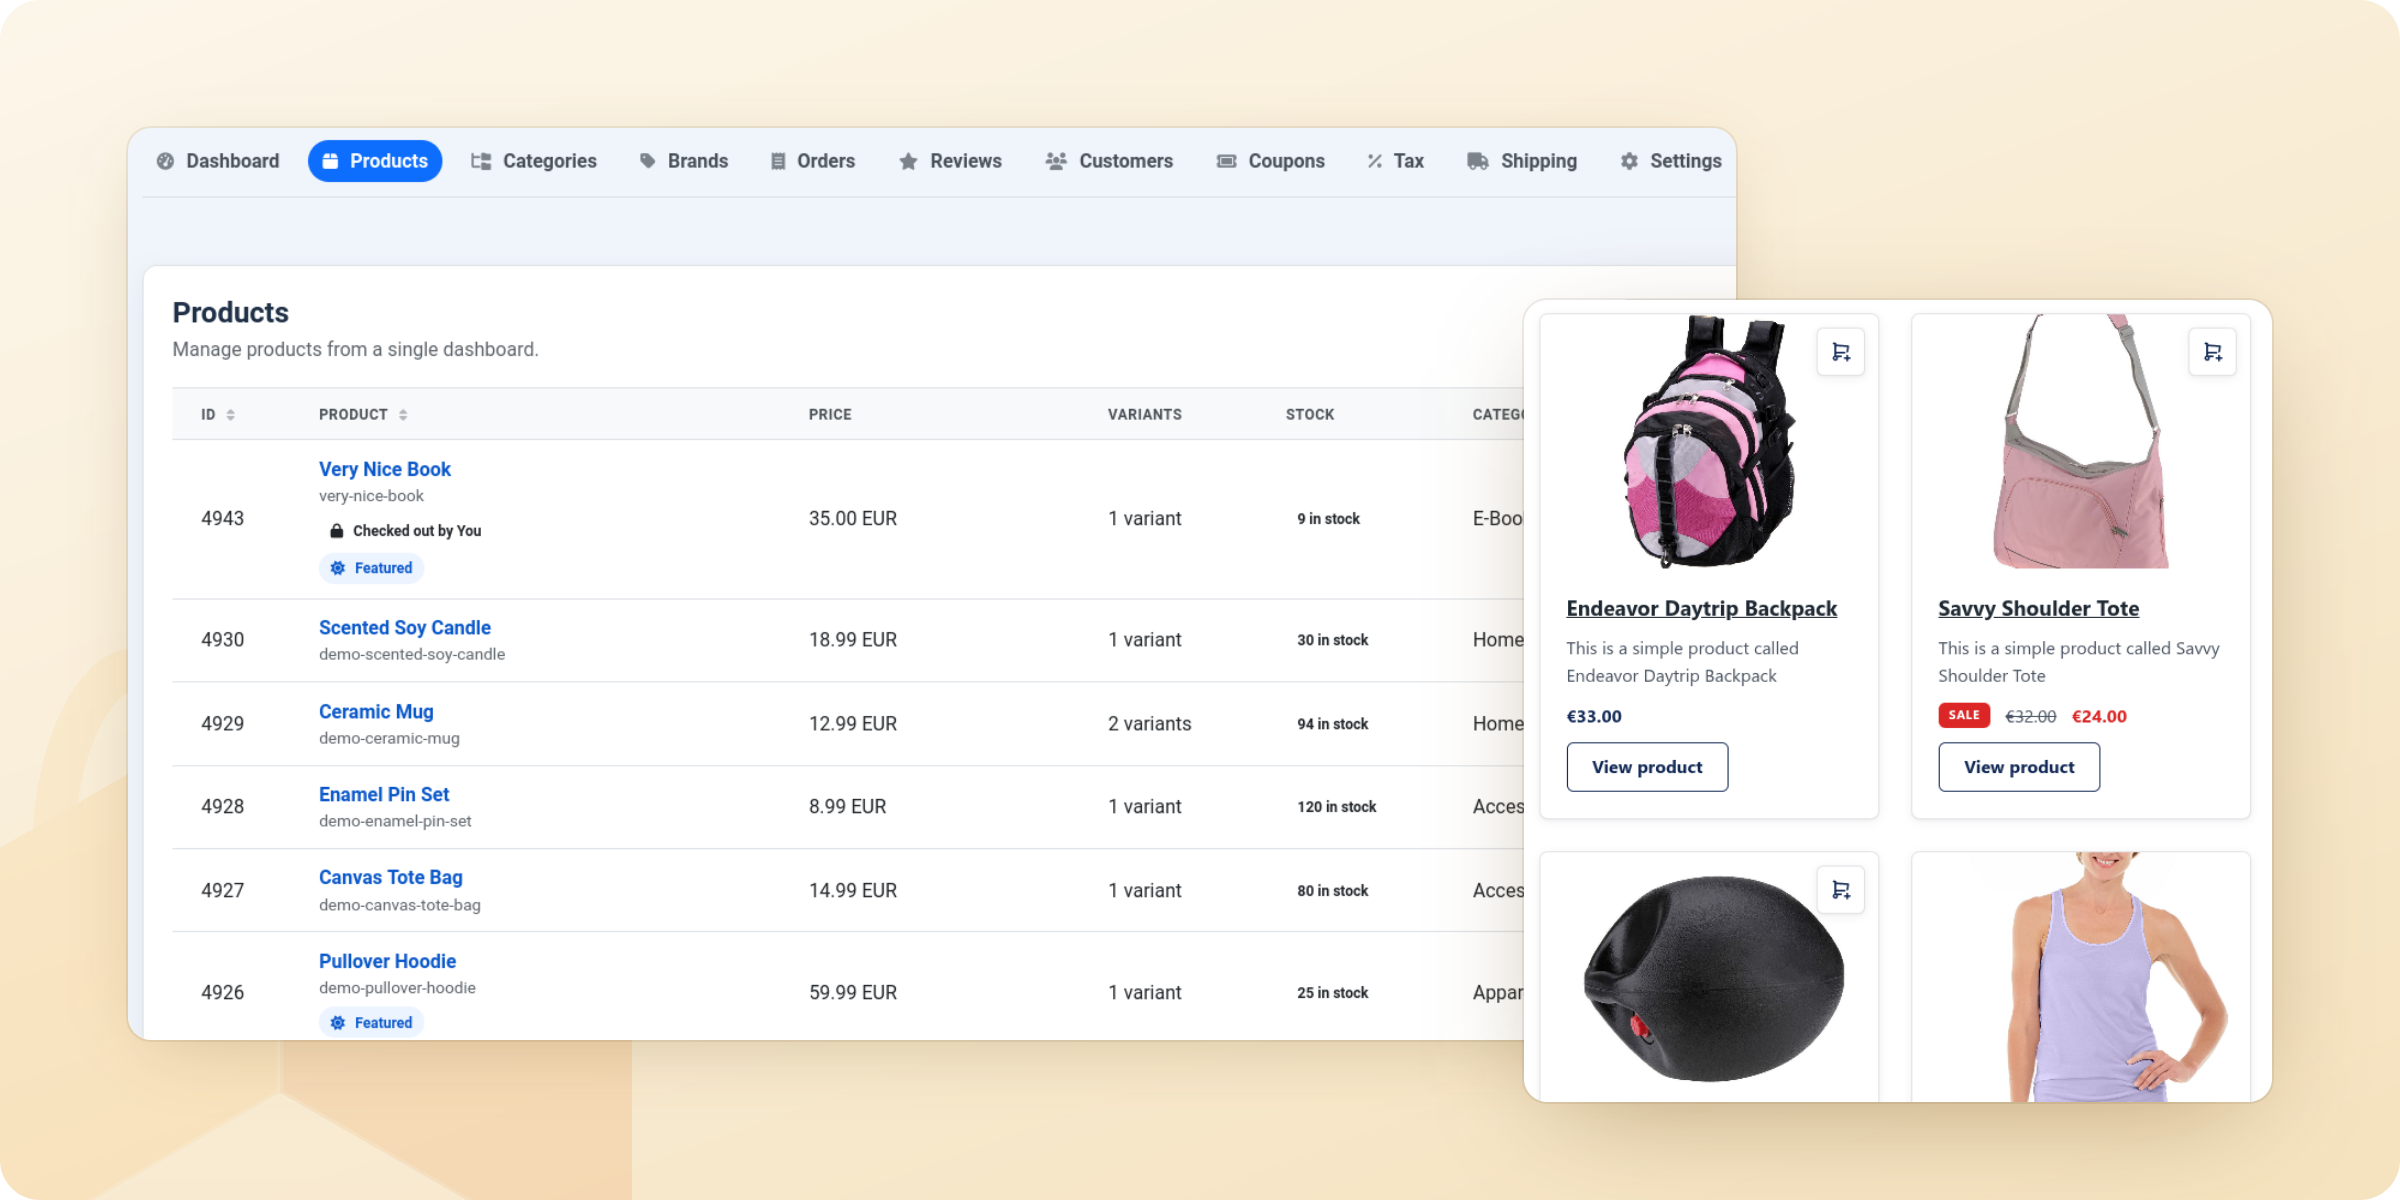This screenshot has width=2400, height=1200.
Task: Click the Tax percent icon
Action: pyautogui.click(x=1375, y=161)
